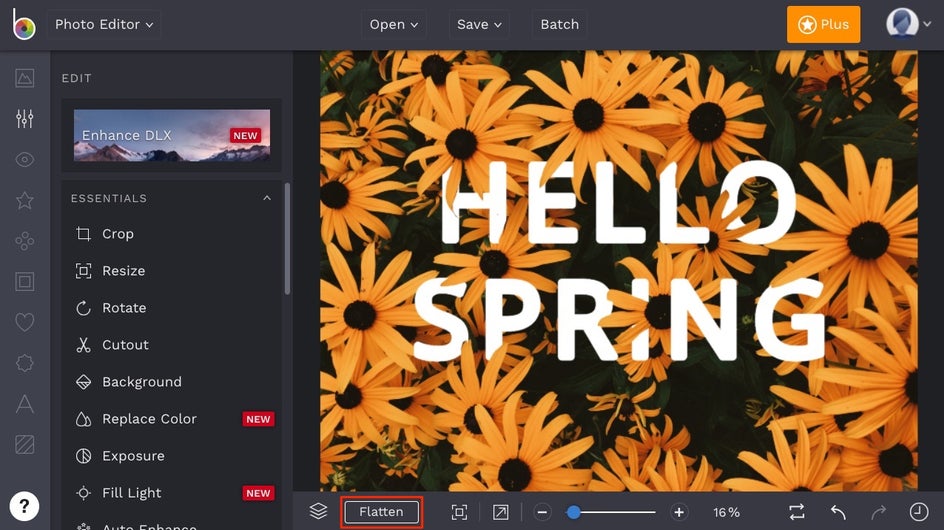This screenshot has height=530, width=944.
Task: Open the Enhance DLX thumbnail
Action: click(x=172, y=135)
